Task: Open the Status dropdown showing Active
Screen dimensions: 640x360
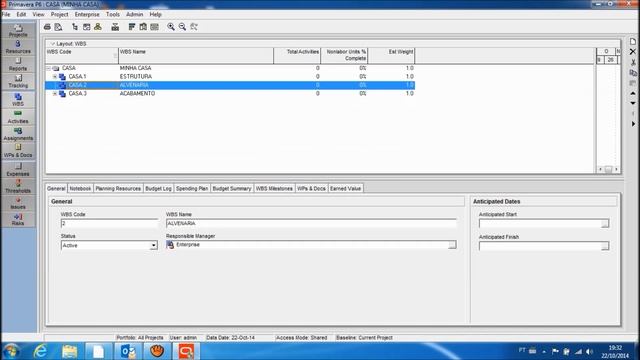Action: (153, 246)
